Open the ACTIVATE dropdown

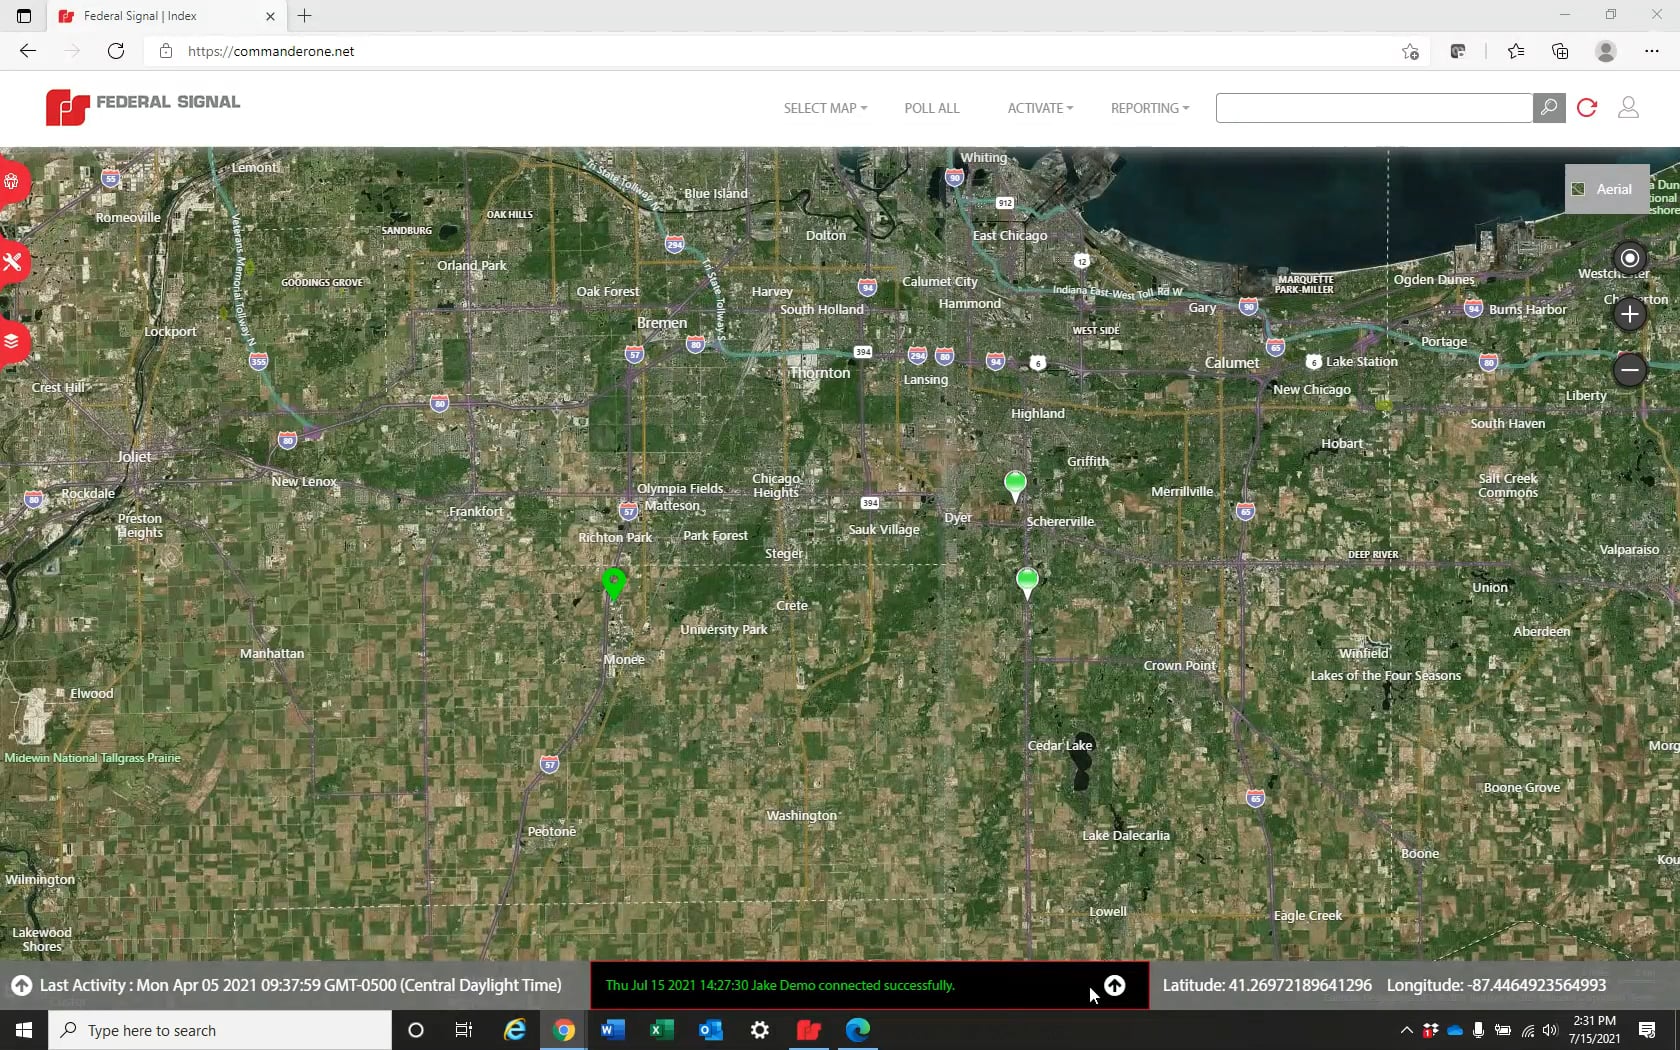tap(1039, 108)
